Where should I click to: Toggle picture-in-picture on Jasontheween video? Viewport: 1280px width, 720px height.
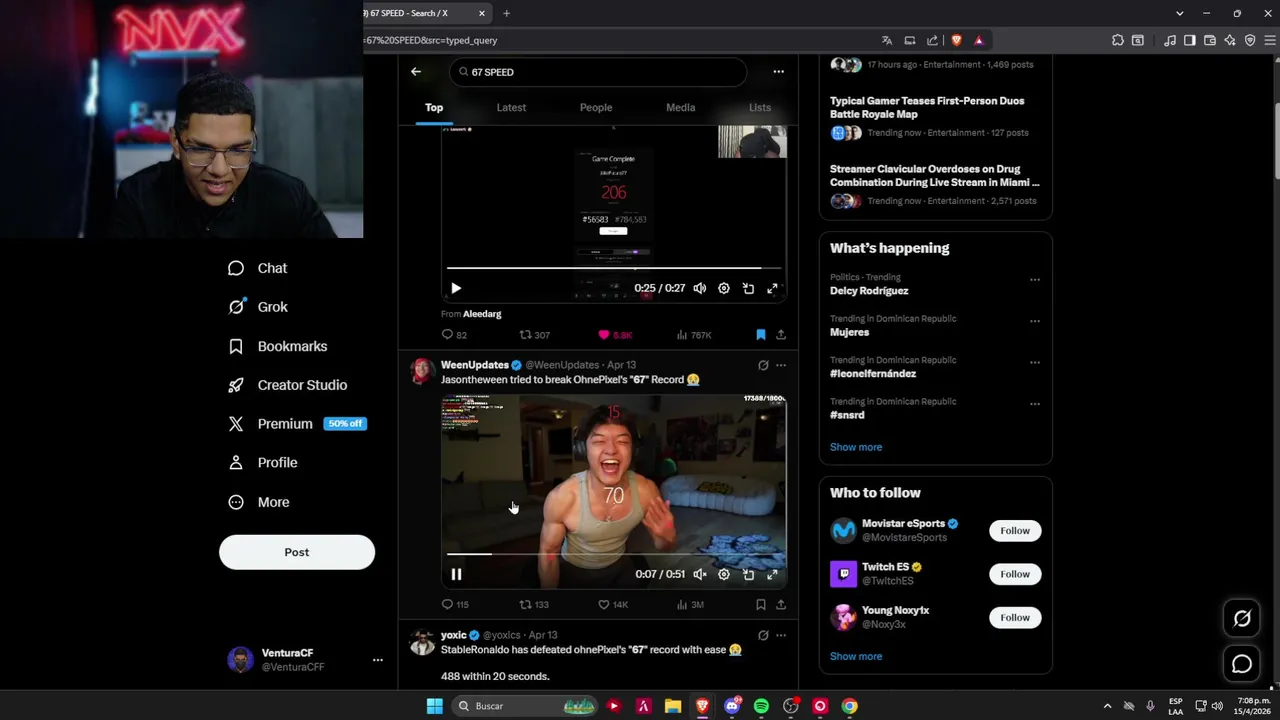pos(748,574)
